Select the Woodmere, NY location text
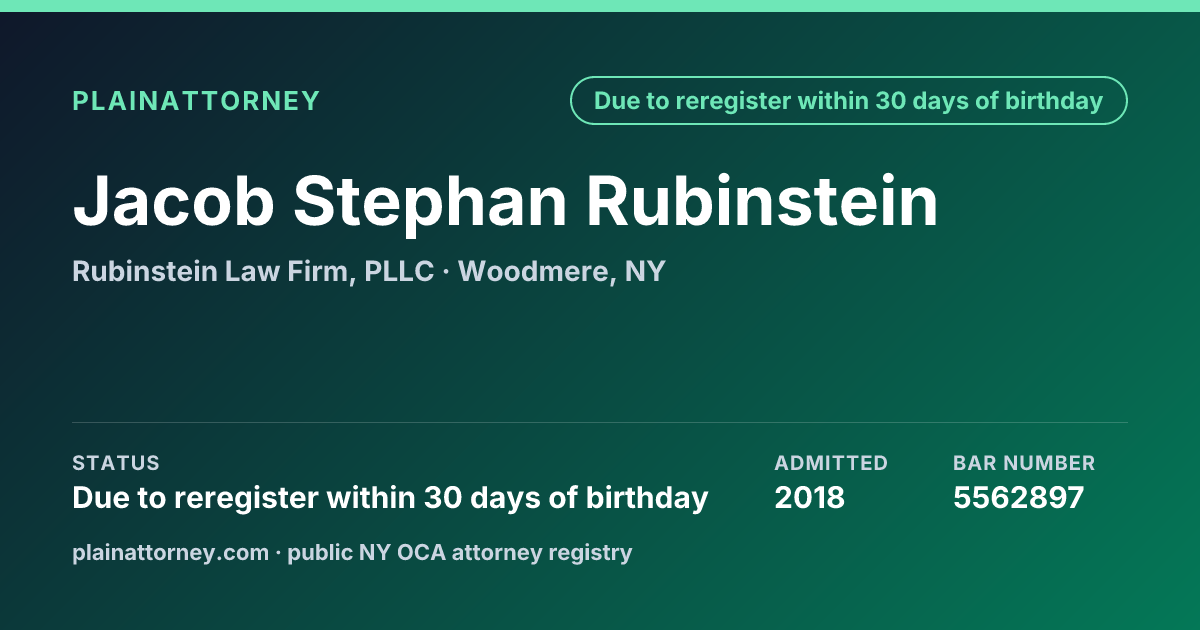Image resolution: width=1200 pixels, height=630 pixels. [x=562, y=271]
